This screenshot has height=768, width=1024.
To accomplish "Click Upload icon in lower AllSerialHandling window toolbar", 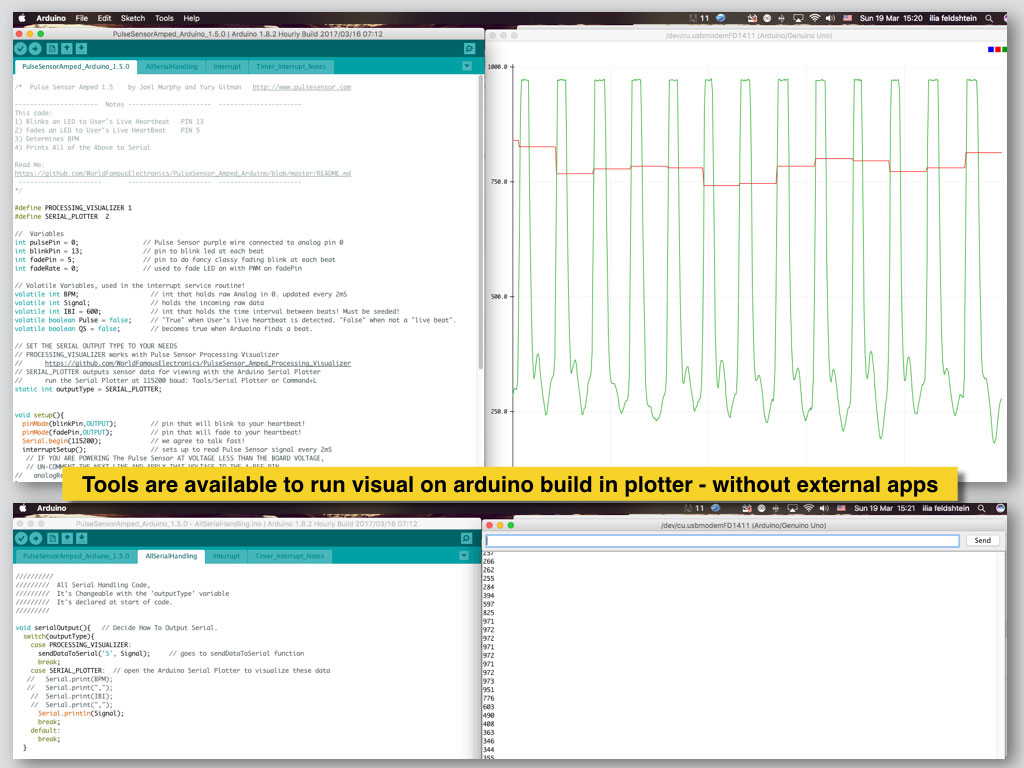I will (x=36, y=538).
